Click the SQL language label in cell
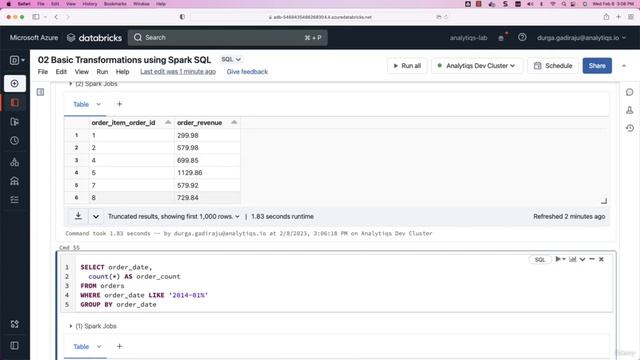The image size is (640, 360). [540, 260]
